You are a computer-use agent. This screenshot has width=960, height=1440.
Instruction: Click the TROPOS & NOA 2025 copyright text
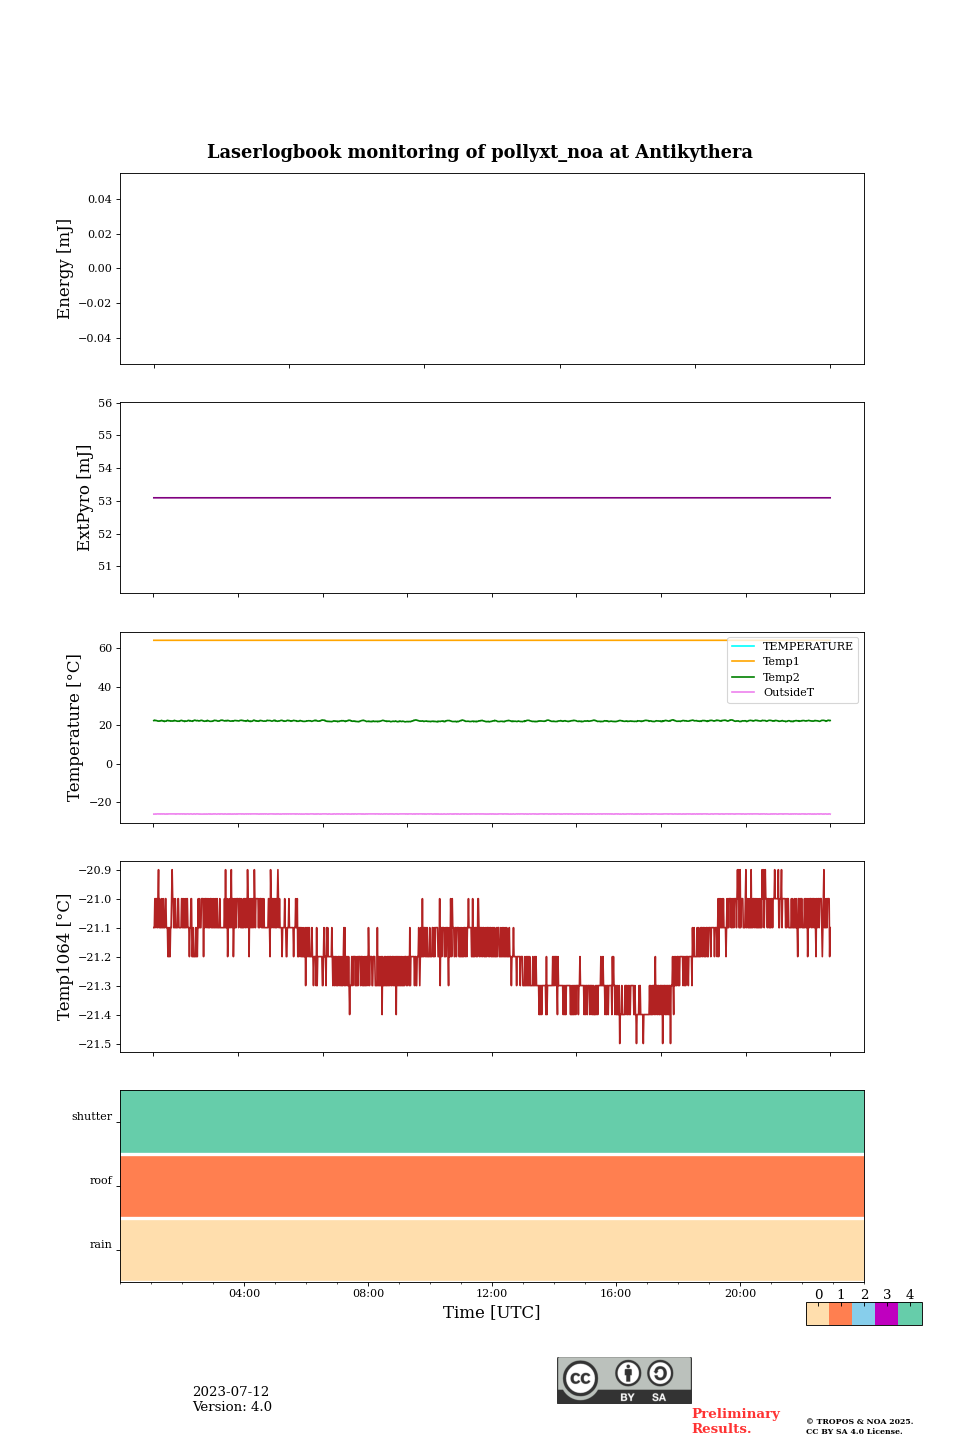point(860,1421)
